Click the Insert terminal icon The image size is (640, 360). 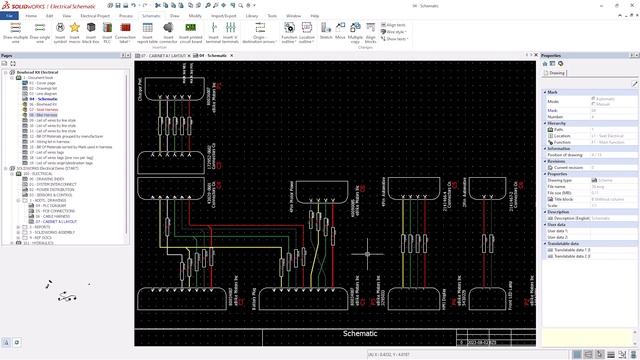point(213,27)
